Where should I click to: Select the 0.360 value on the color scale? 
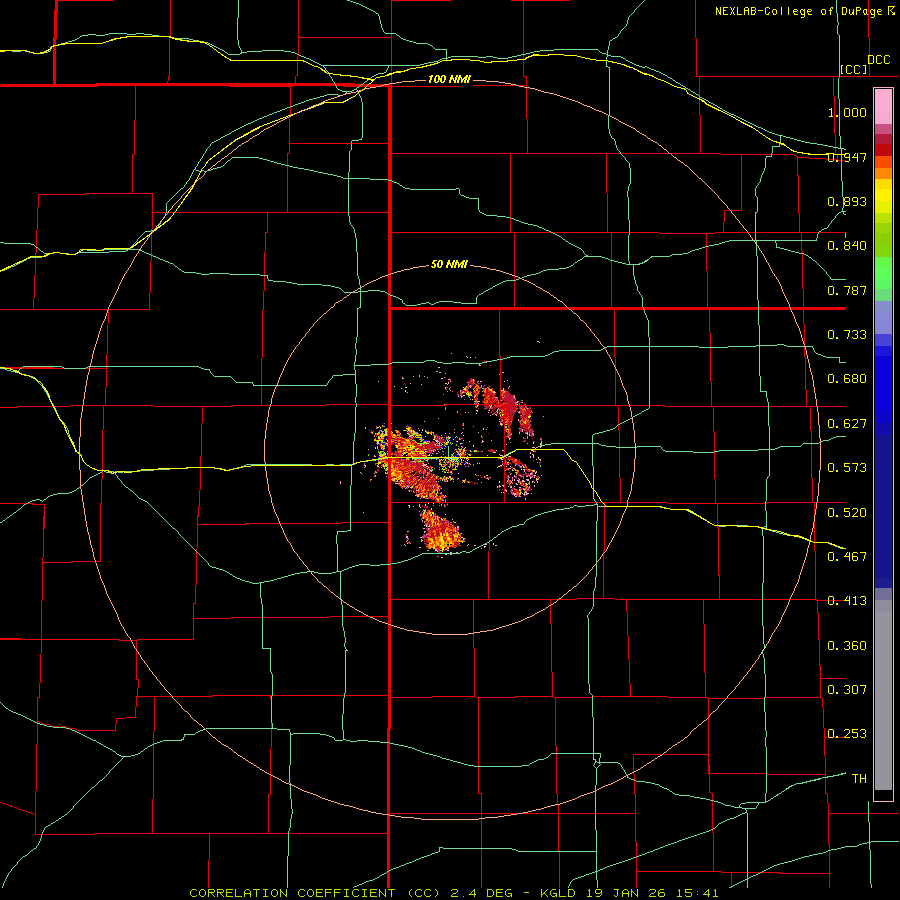pos(847,645)
